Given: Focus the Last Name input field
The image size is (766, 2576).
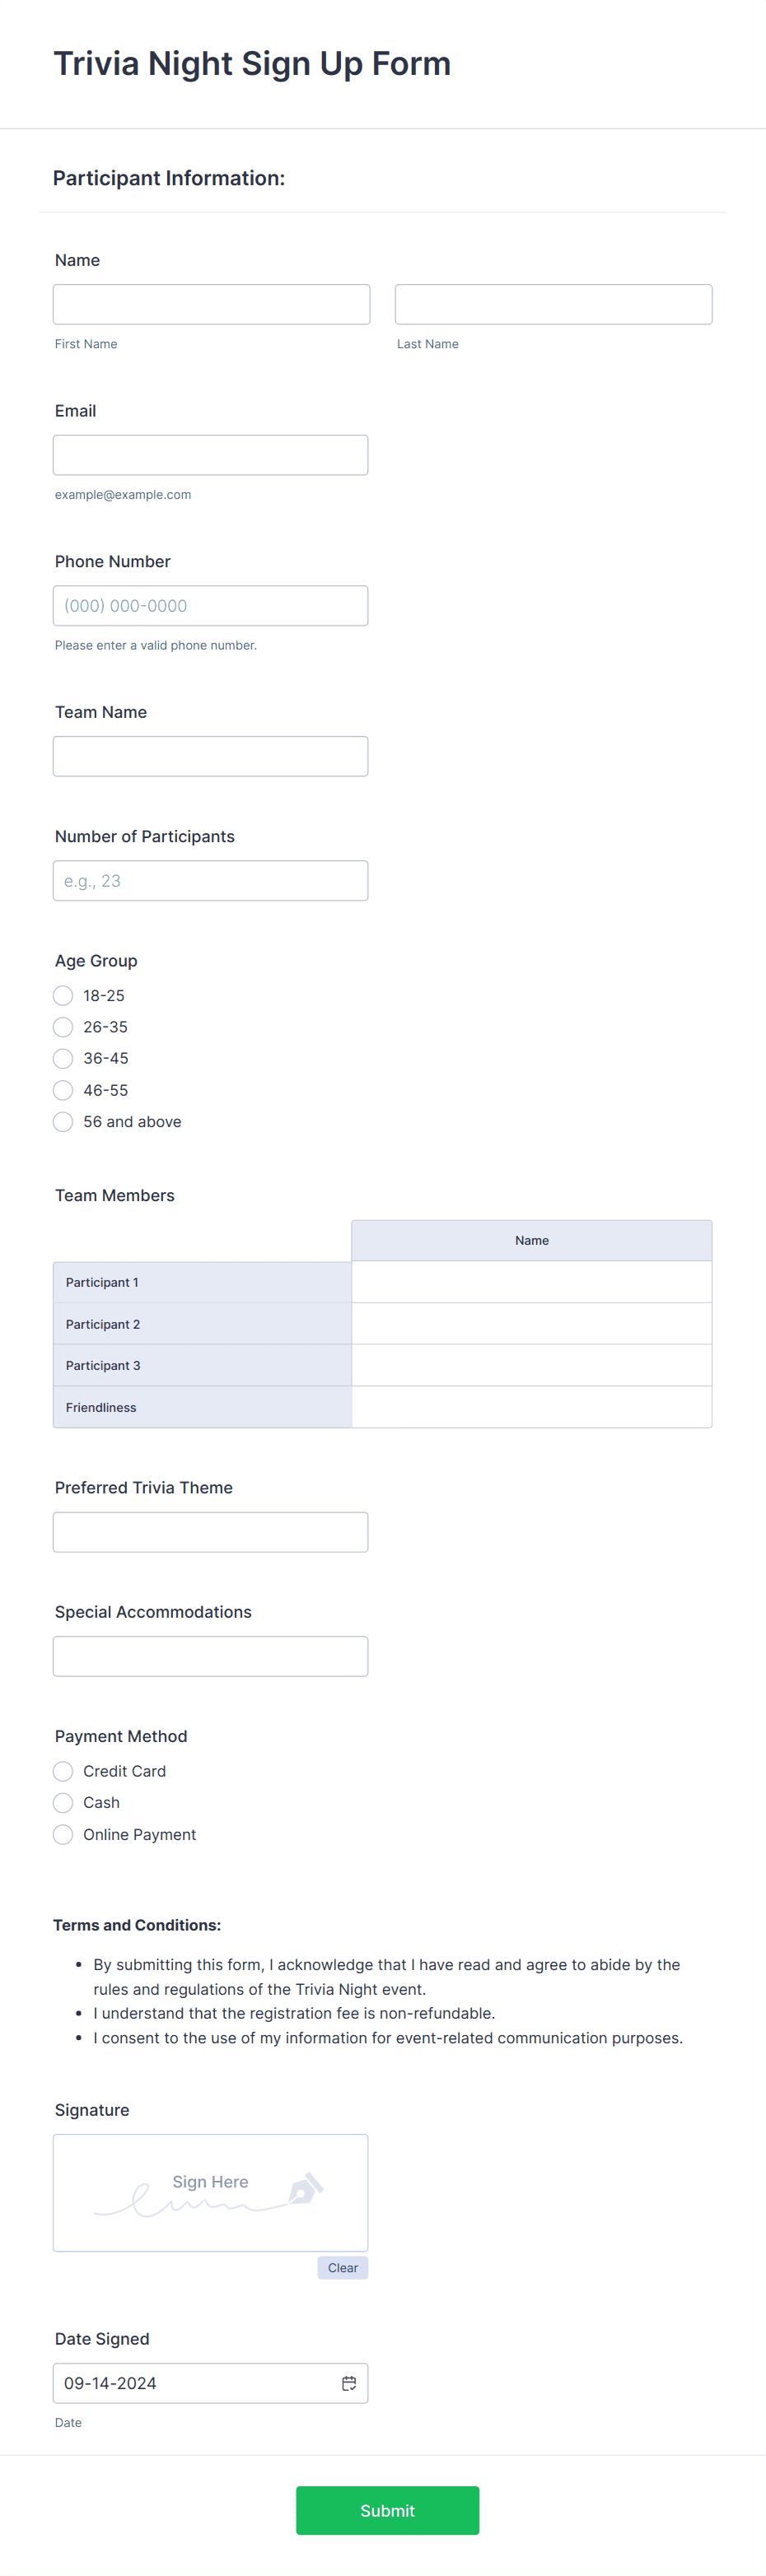Looking at the screenshot, I should [x=552, y=303].
